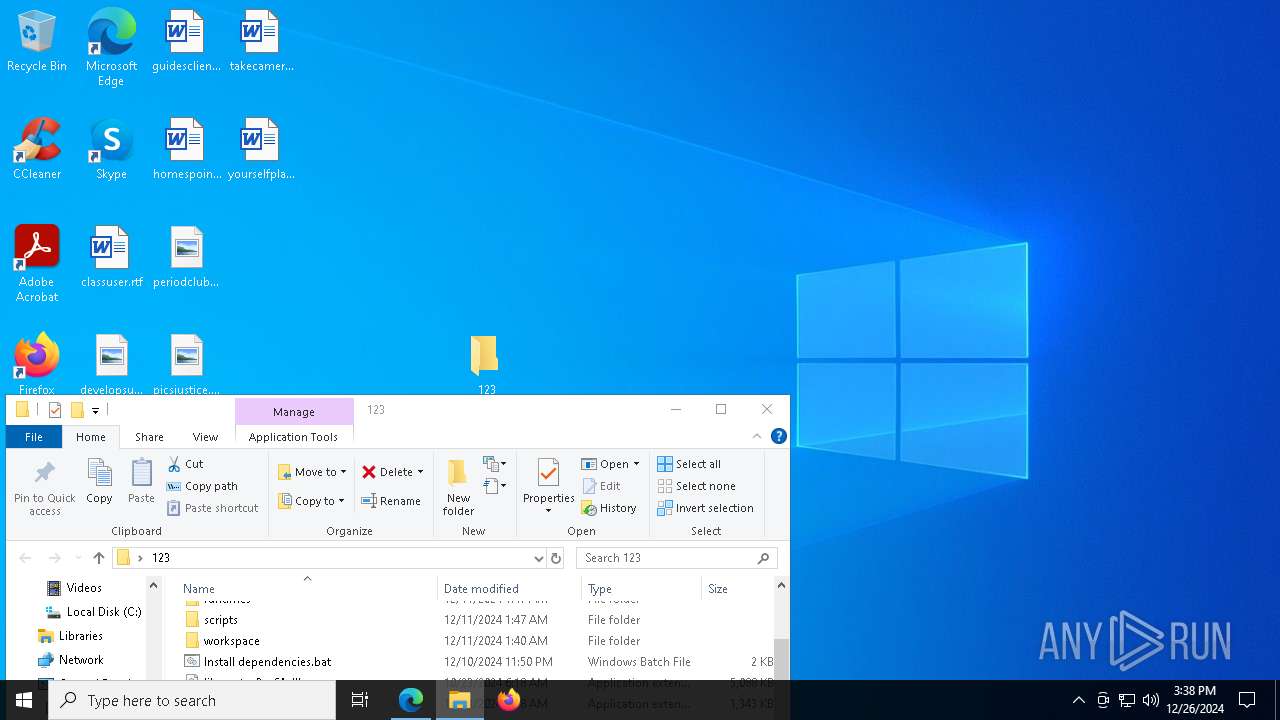
Task: Select the scripts folder row
Action: click(477, 620)
